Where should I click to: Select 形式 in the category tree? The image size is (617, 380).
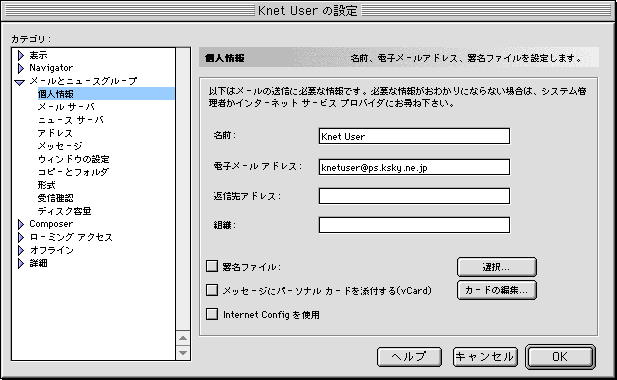pyautogui.click(x=46, y=185)
